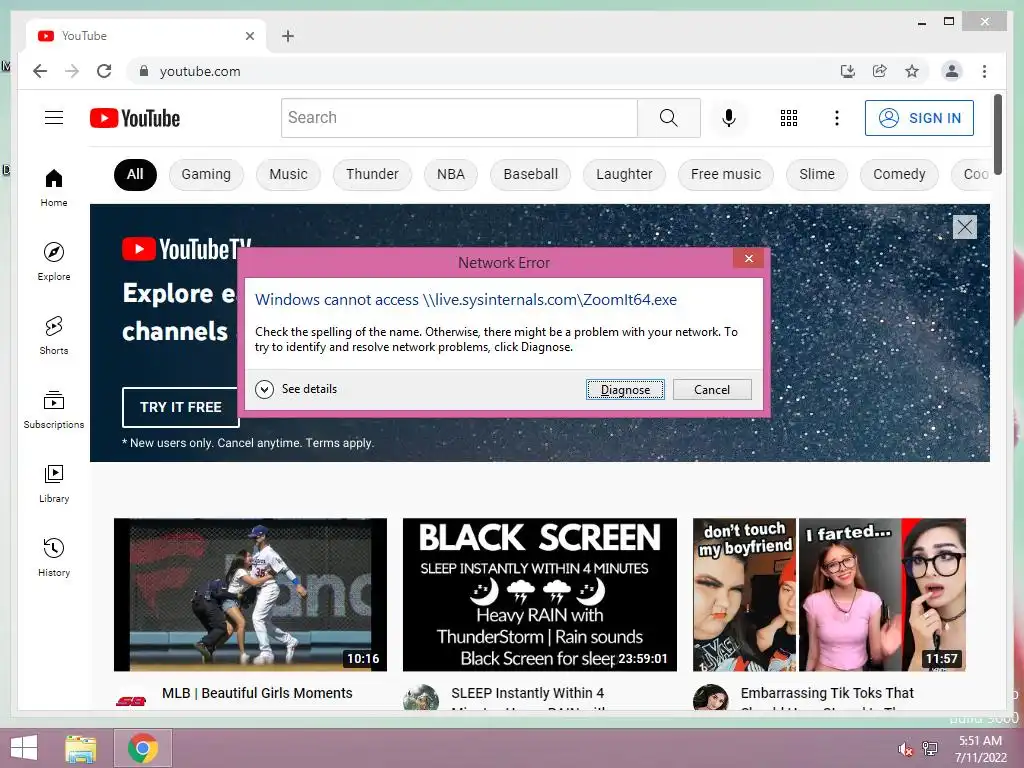The height and width of the screenshot is (768, 1024).
Task: Click the install app icon in address bar
Action: [x=848, y=71]
